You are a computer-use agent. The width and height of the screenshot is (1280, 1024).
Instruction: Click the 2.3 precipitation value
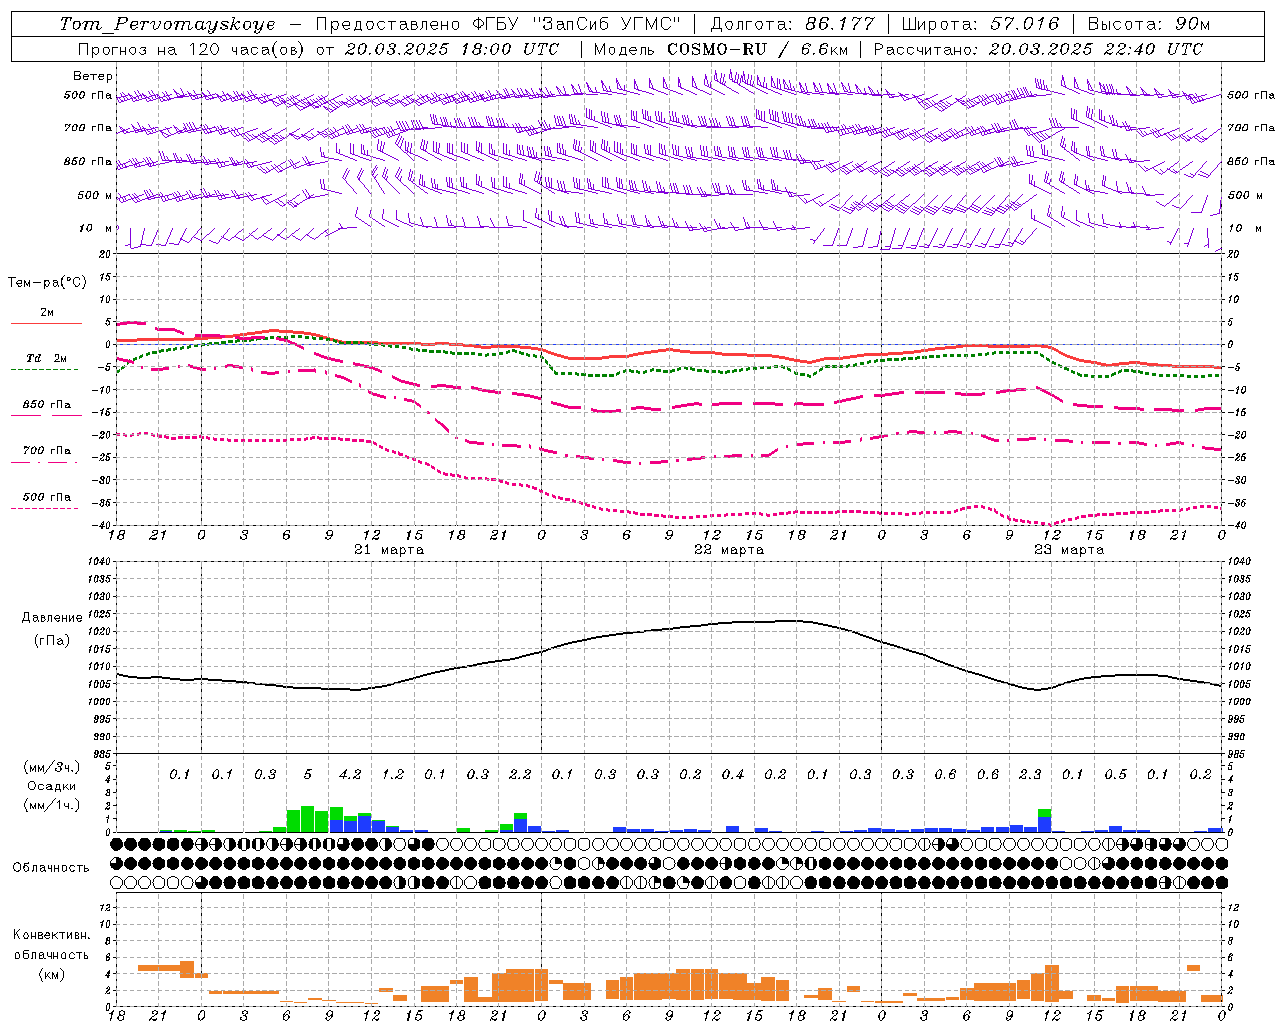[1030, 774]
